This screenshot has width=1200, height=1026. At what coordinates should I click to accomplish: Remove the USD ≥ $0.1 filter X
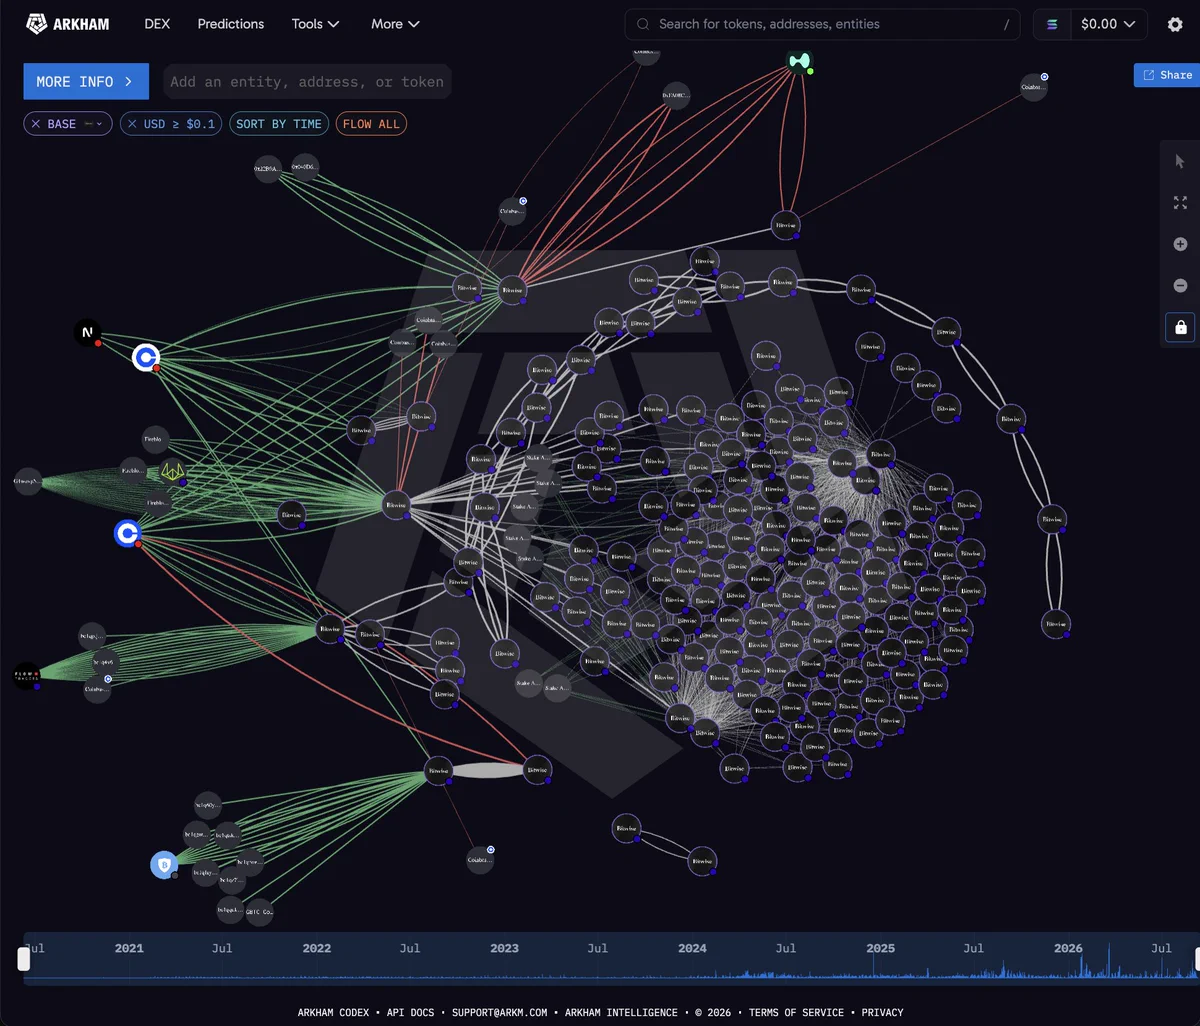[132, 124]
